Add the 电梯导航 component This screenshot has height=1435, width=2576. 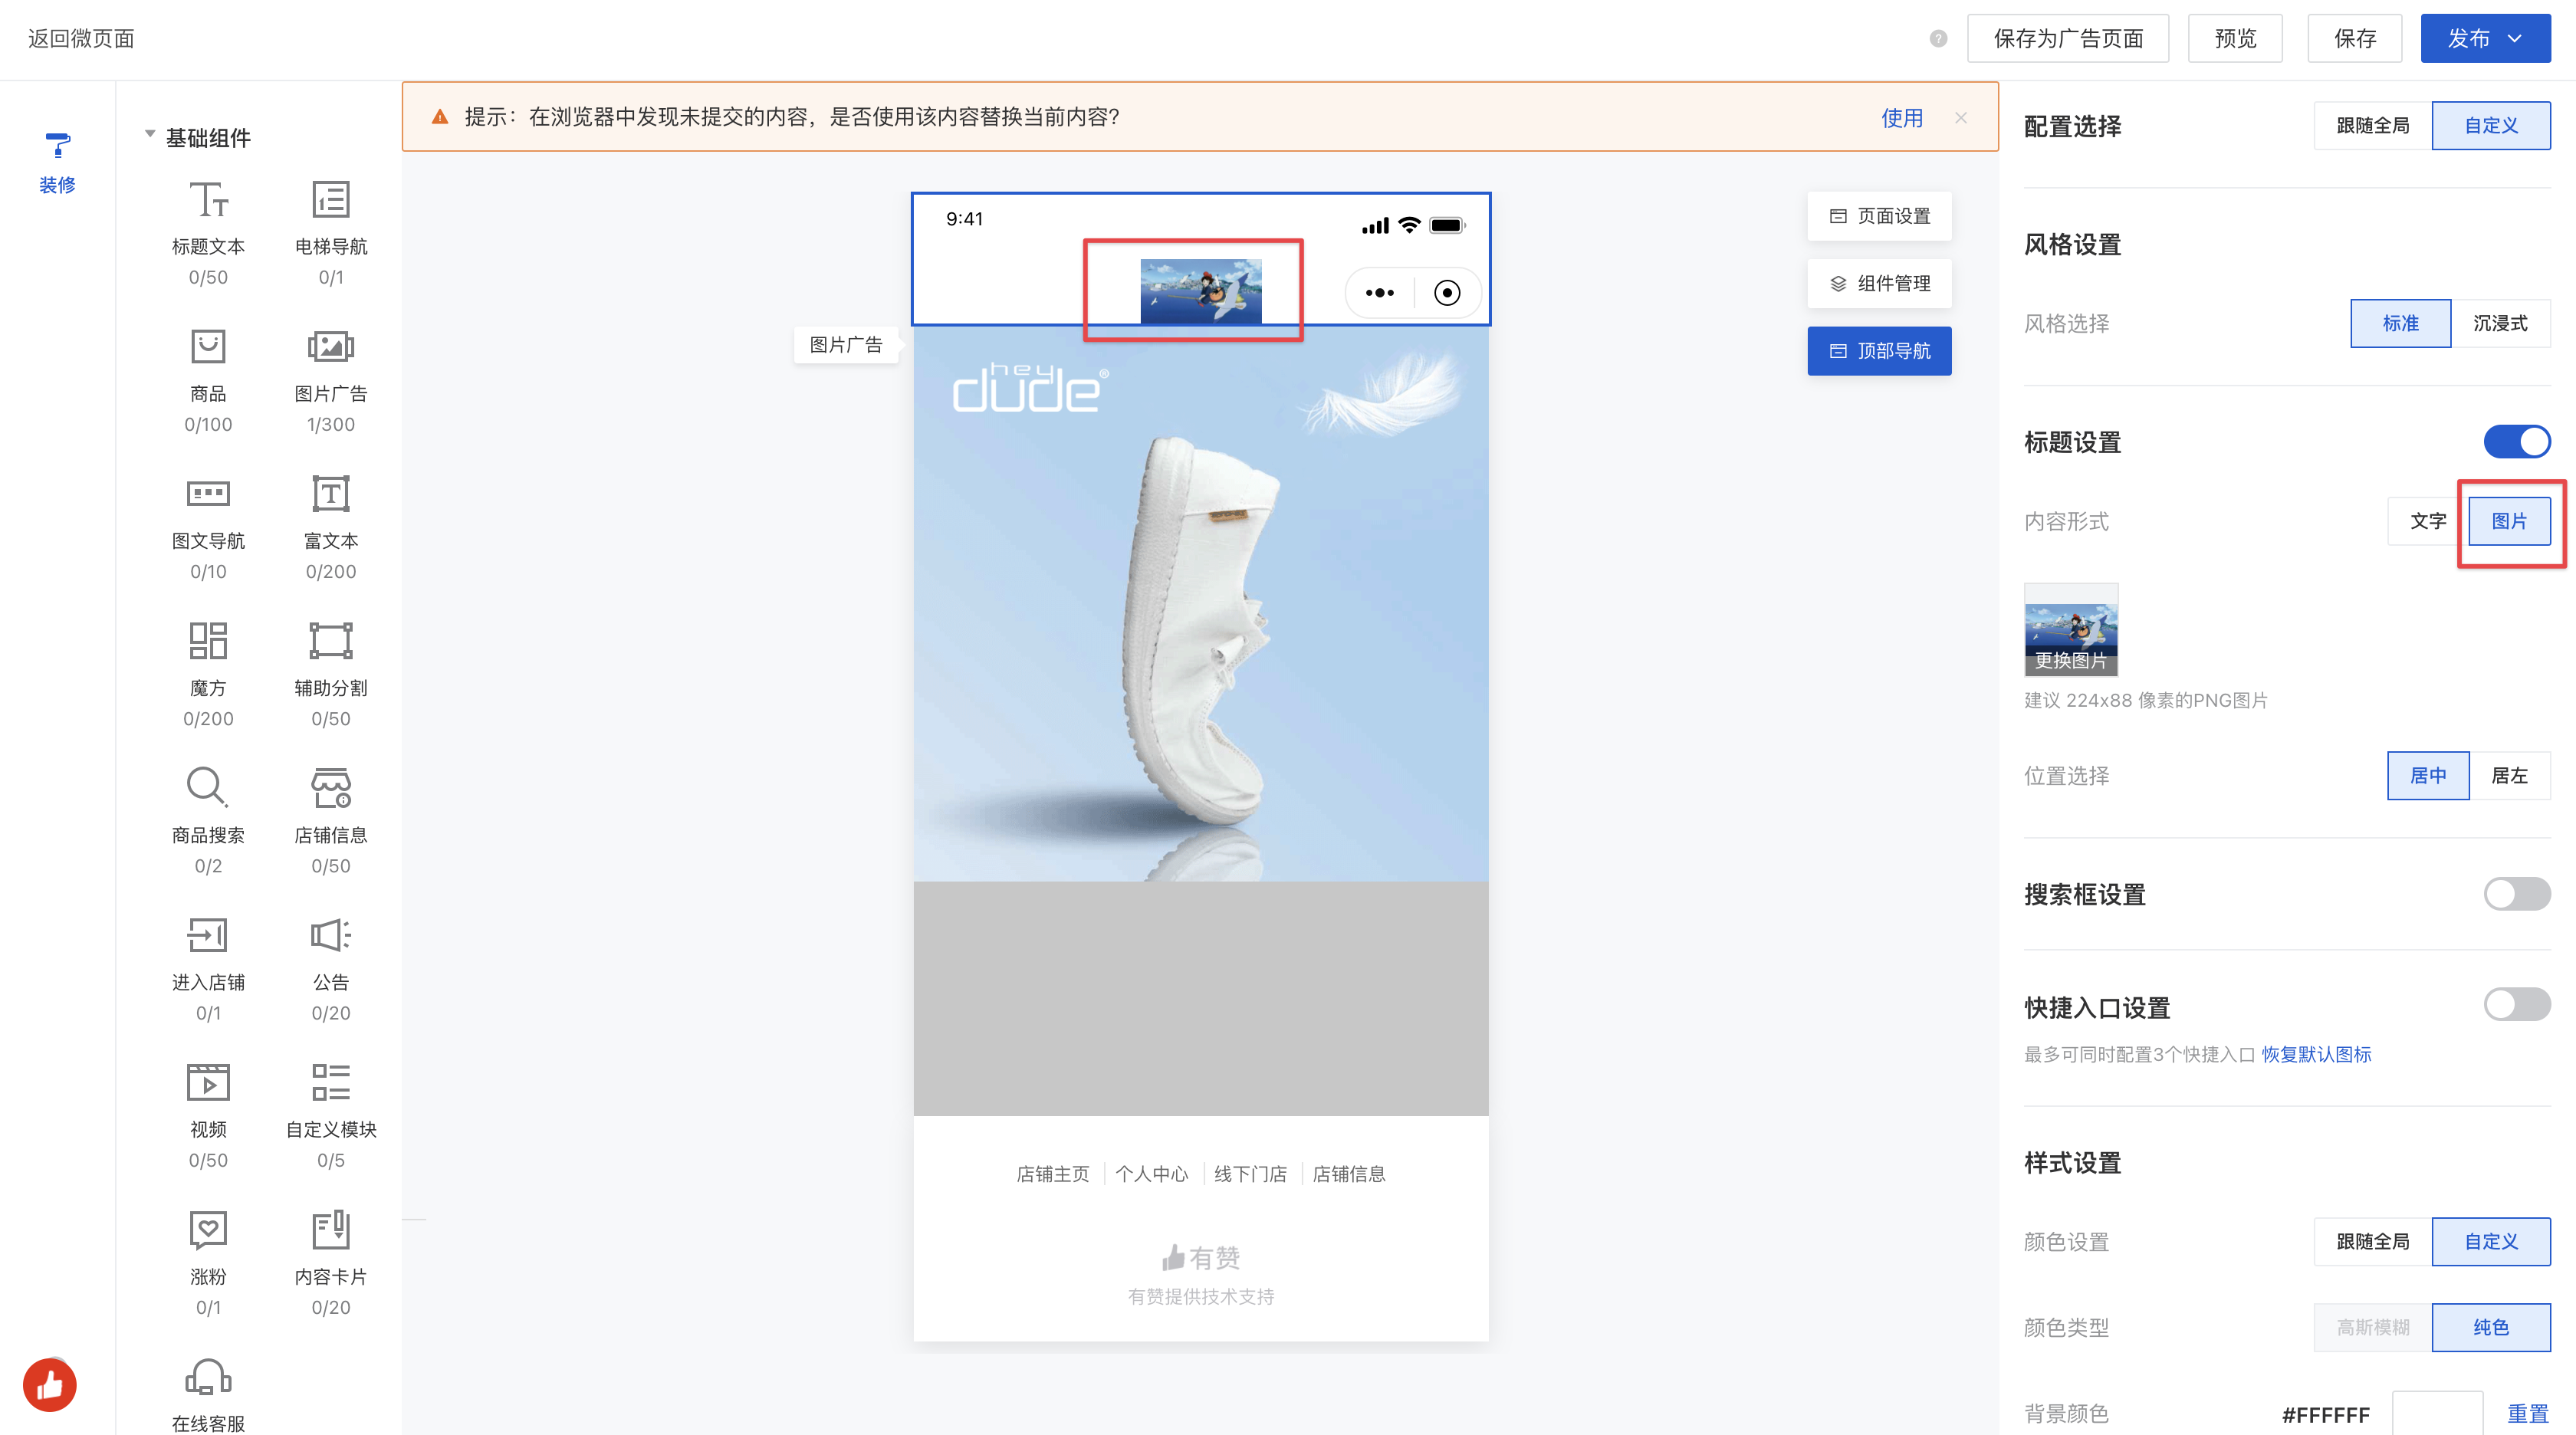point(330,200)
